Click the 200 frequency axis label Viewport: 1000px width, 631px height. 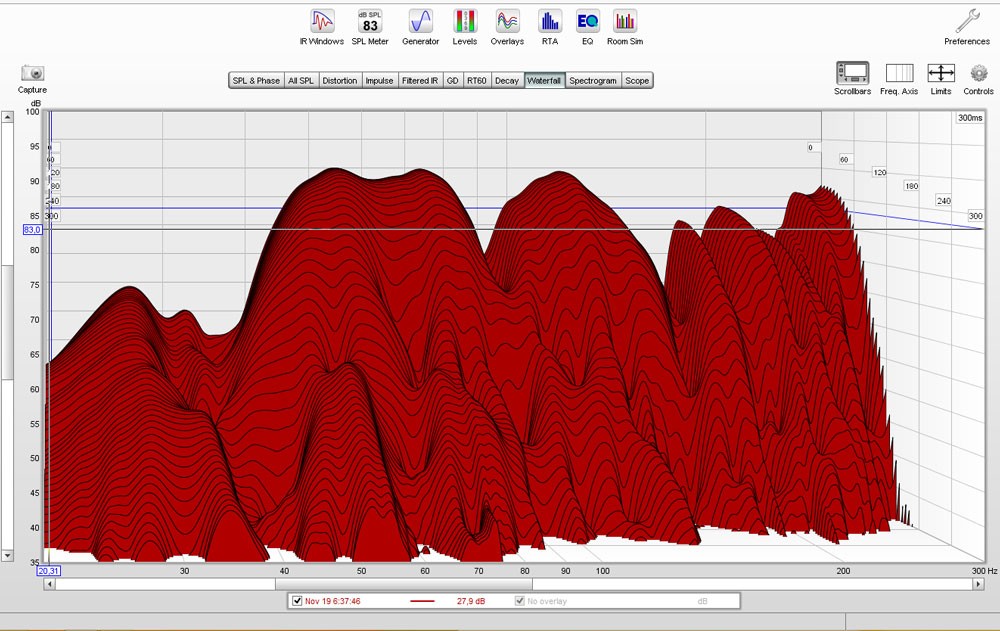tap(843, 571)
